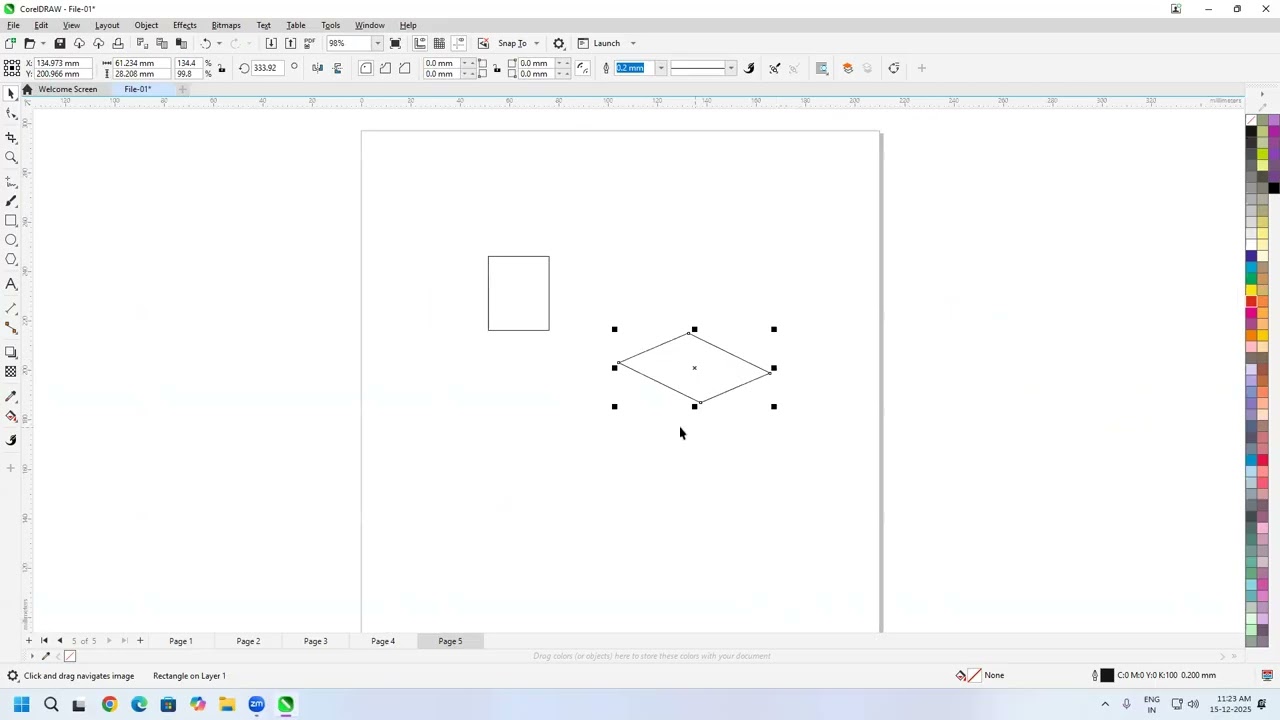The image size is (1280, 720).
Task: Switch to Page 3 tab
Action: 316,641
